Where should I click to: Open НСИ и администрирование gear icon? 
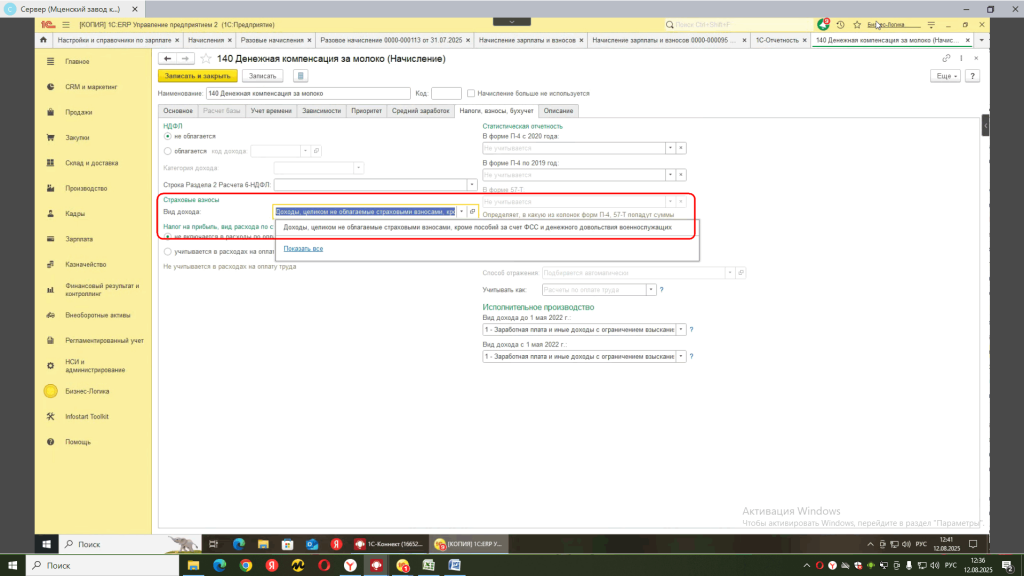(50, 366)
